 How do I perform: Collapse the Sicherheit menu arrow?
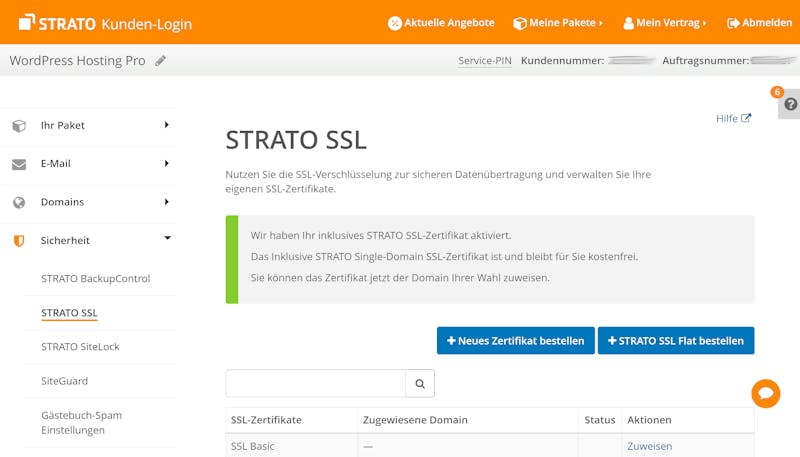[167, 238]
